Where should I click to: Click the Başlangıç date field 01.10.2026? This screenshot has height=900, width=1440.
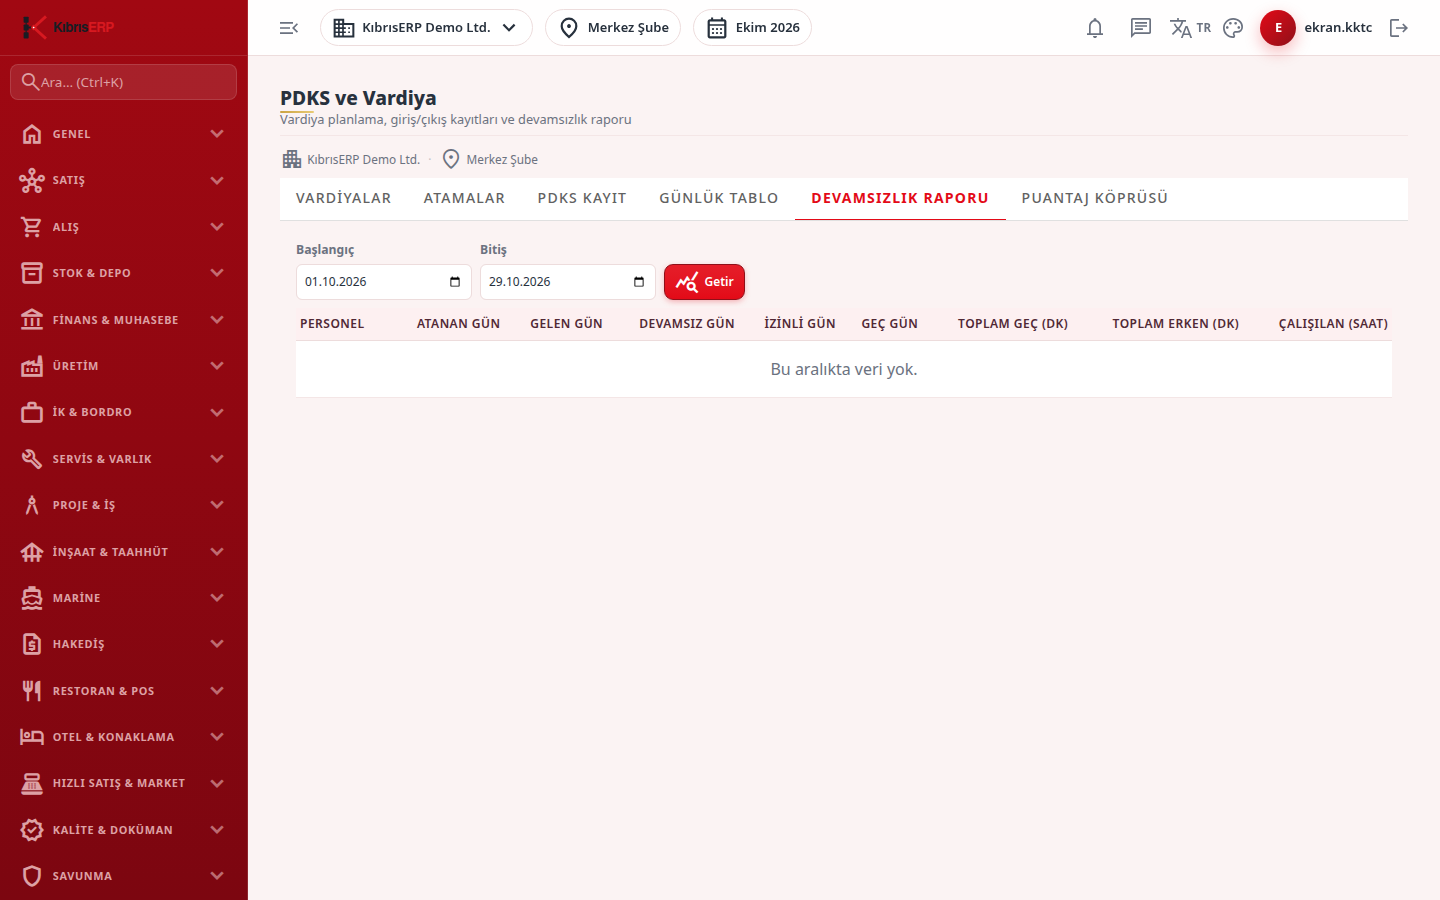(384, 282)
